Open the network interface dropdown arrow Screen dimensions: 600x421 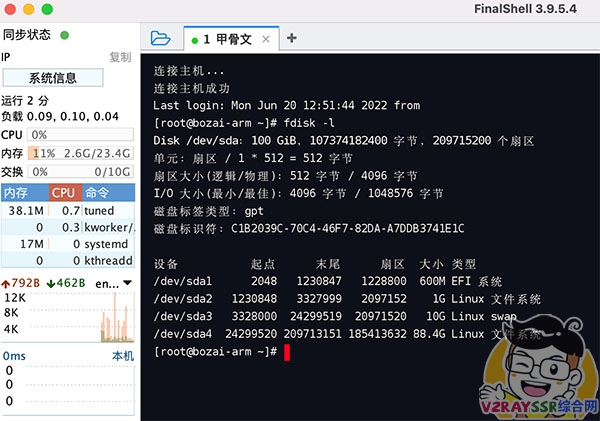126,284
